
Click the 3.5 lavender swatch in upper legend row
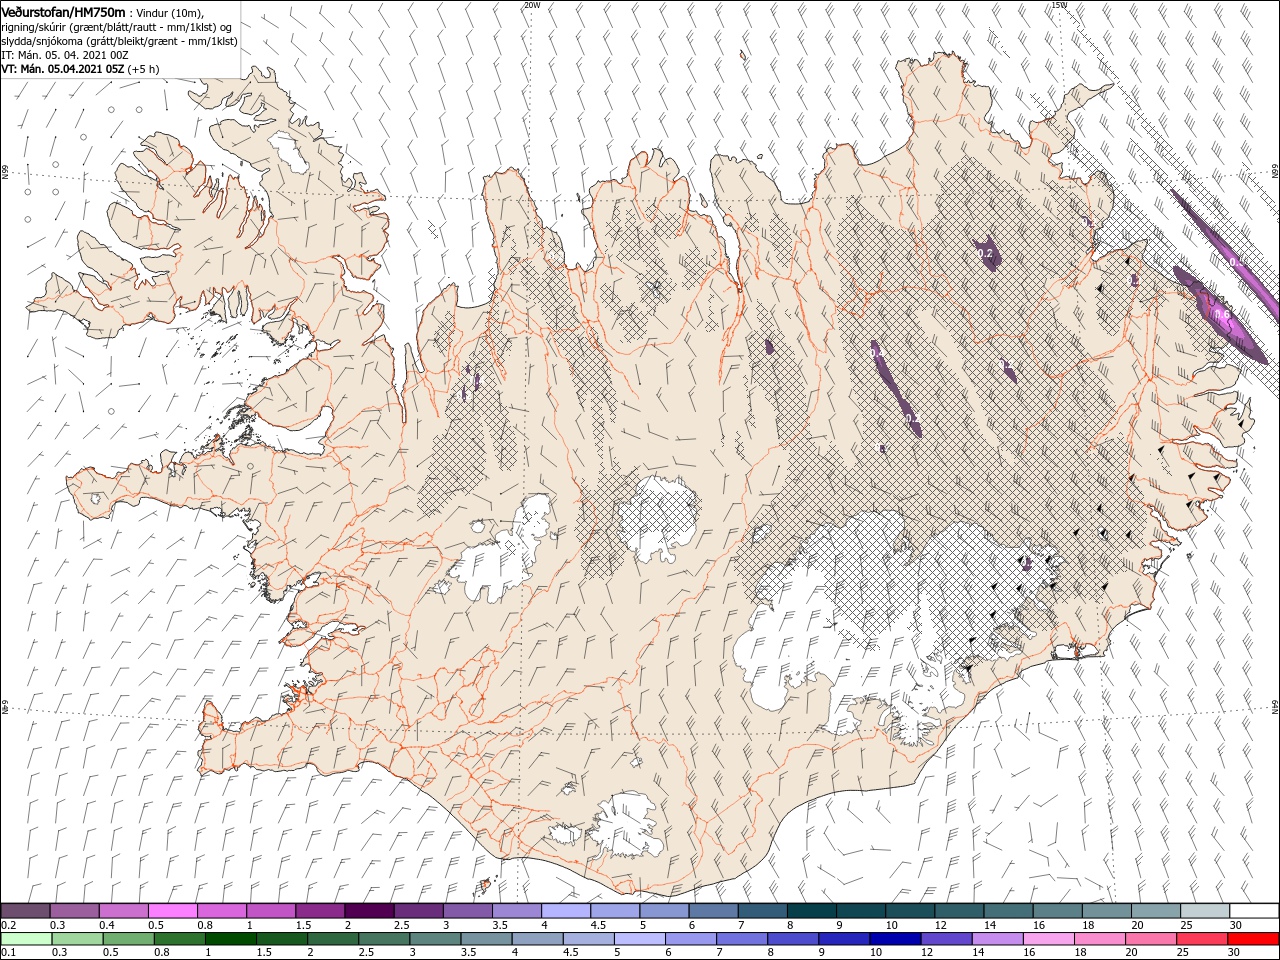pos(516,911)
